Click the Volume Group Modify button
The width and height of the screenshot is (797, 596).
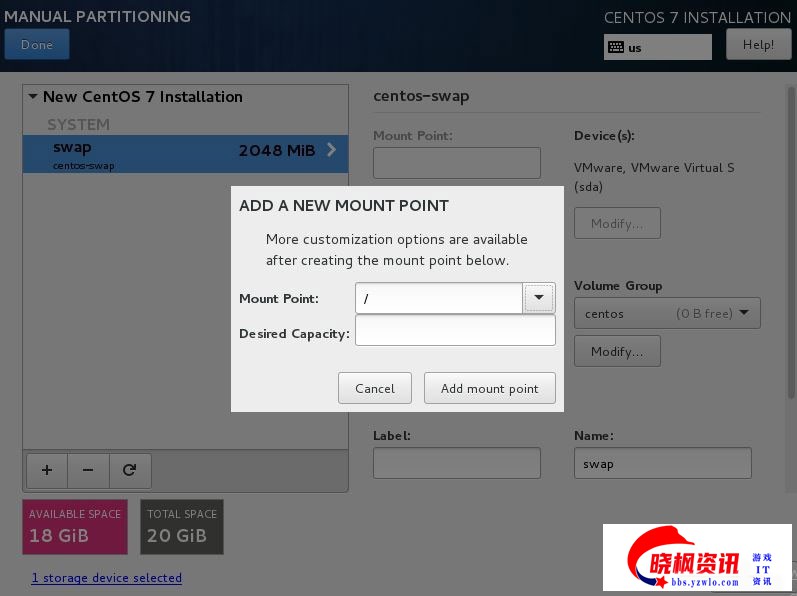pos(617,351)
